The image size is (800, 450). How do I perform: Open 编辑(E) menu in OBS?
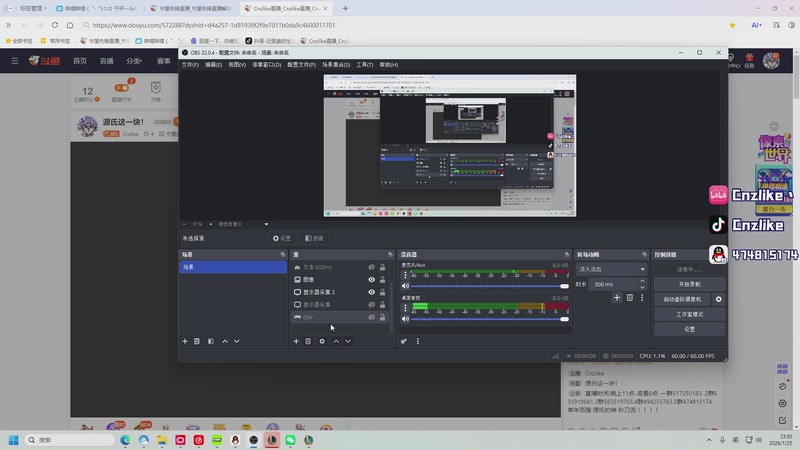point(213,65)
